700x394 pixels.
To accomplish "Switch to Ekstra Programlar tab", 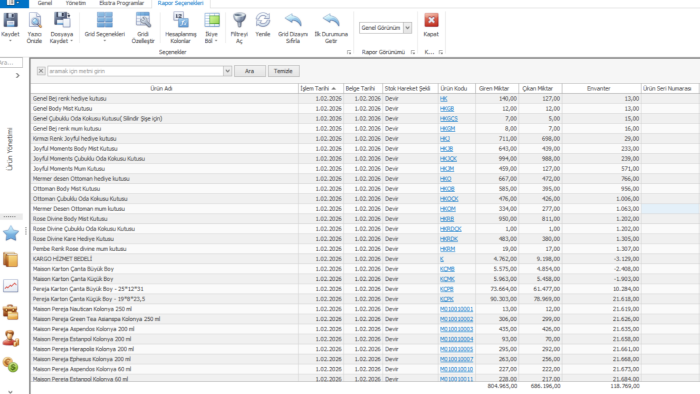I will [121, 3].
